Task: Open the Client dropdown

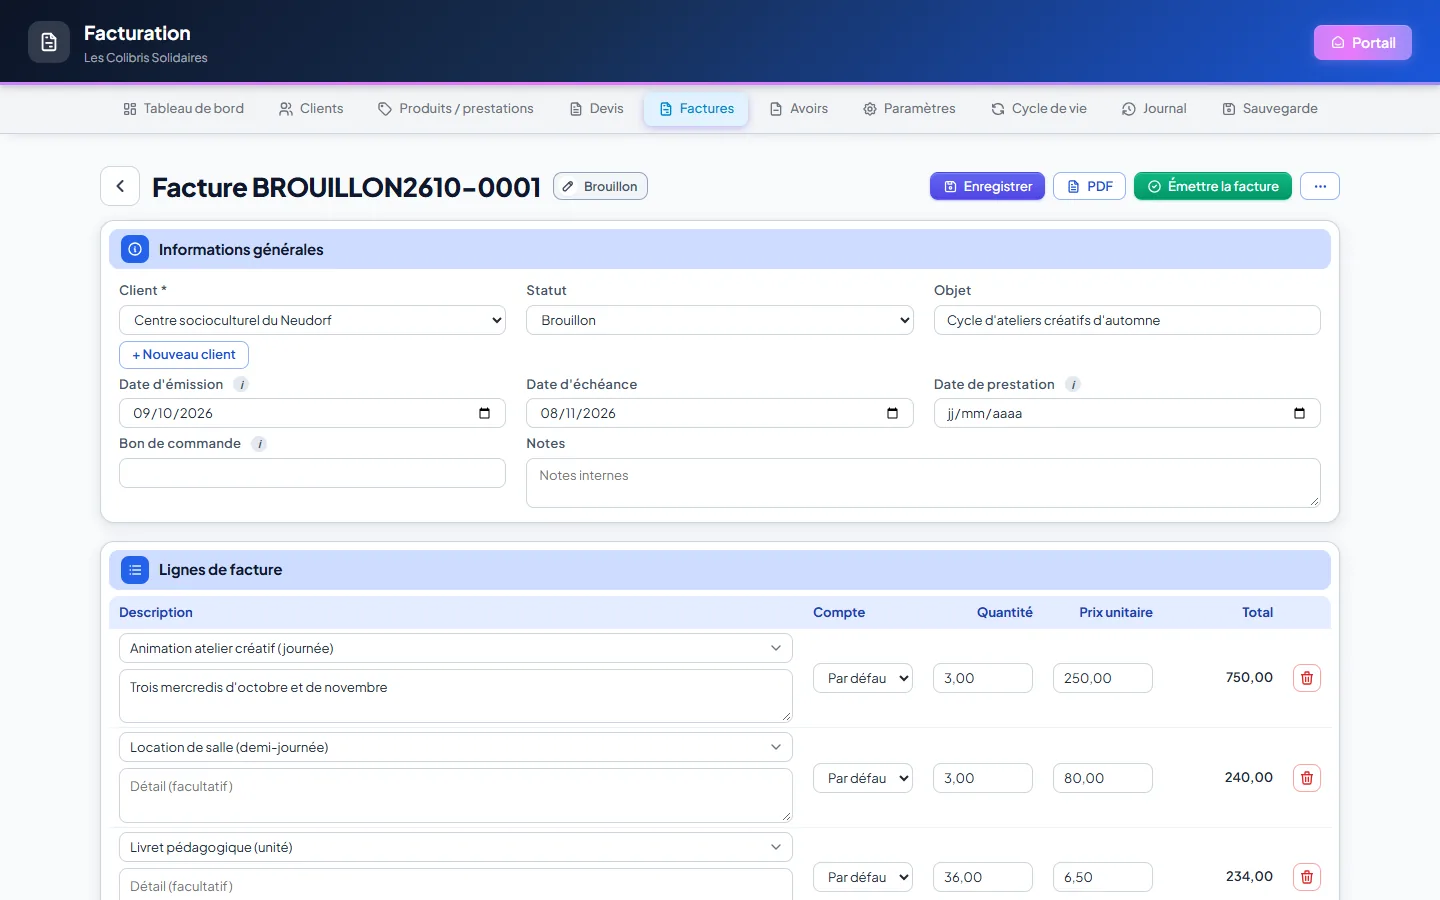Action: coord(312,320)
